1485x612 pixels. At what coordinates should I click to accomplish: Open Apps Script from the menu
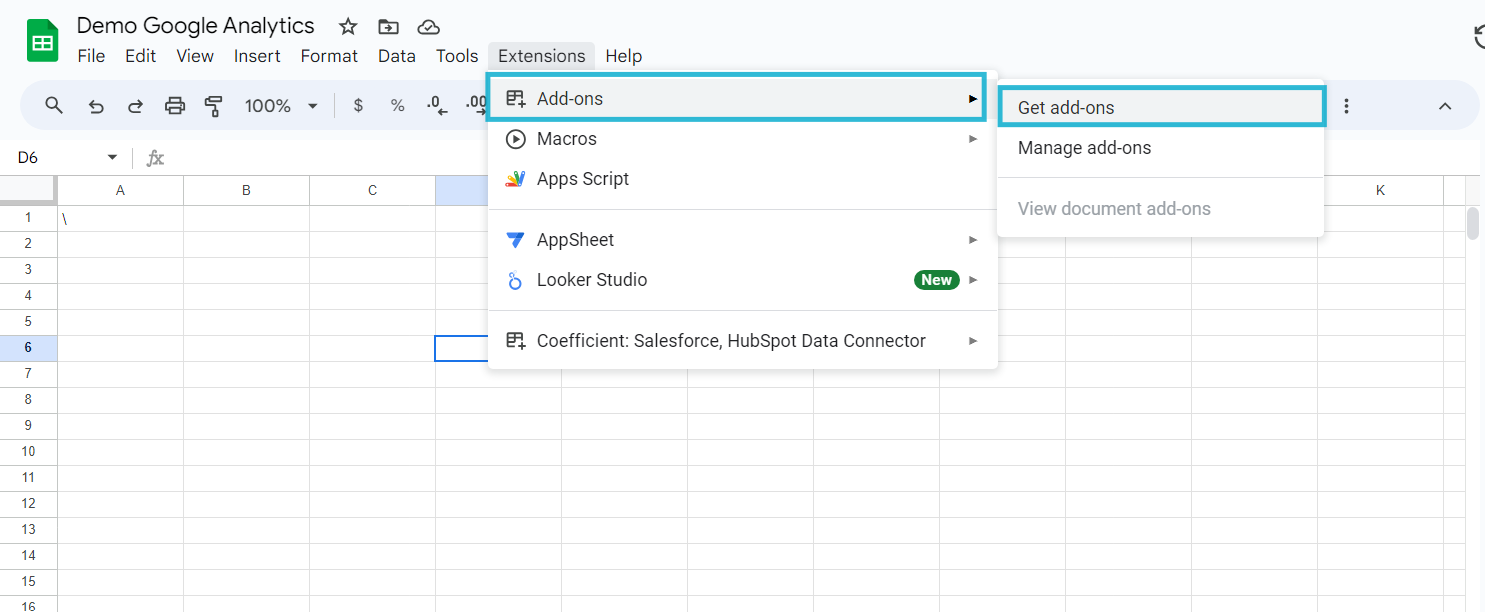742,179
